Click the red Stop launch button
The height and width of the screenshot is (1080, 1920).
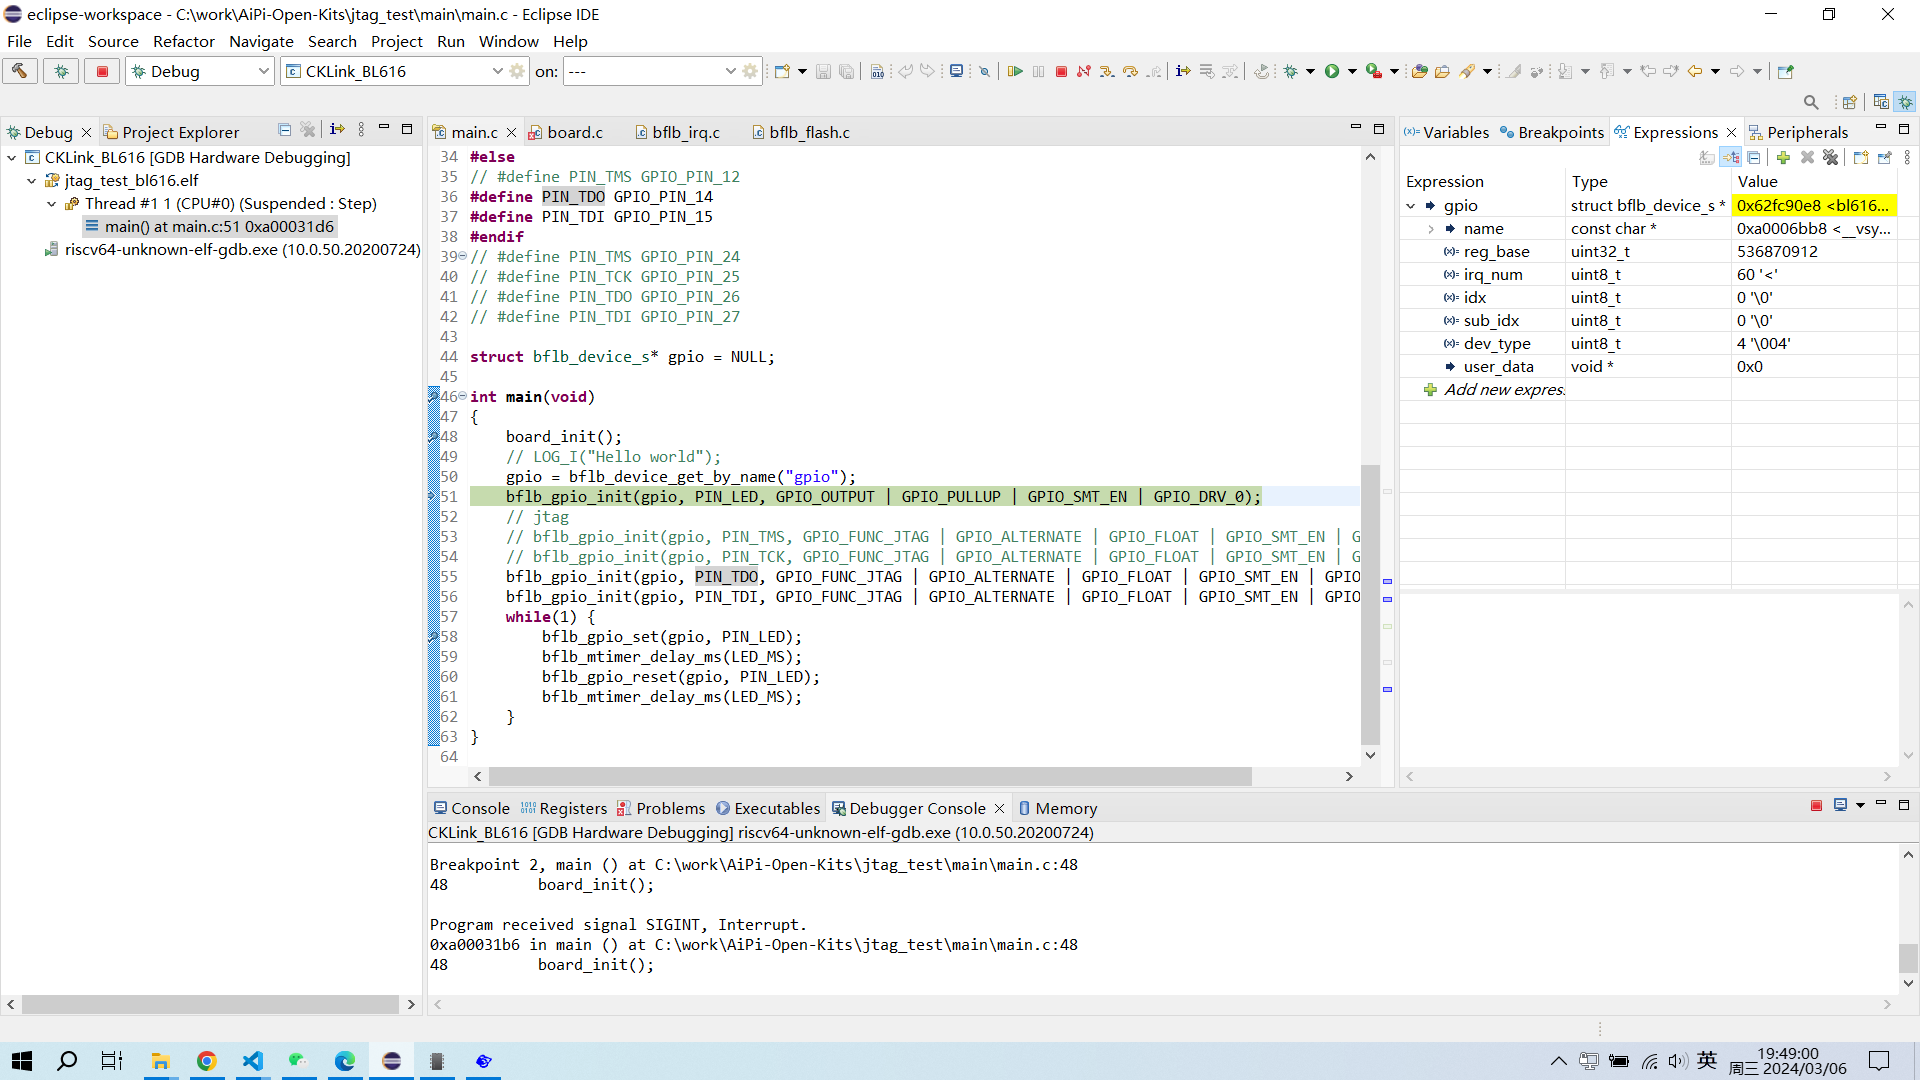102,71
